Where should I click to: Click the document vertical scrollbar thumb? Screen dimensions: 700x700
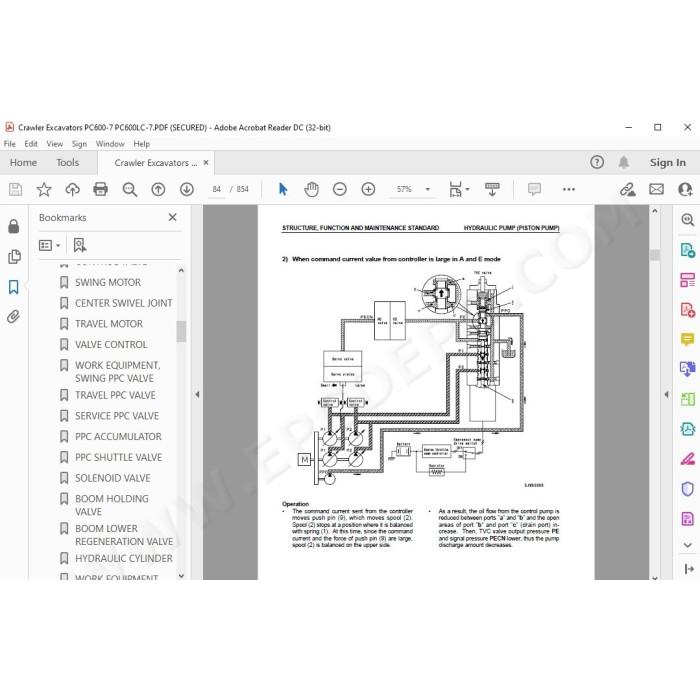655,255
